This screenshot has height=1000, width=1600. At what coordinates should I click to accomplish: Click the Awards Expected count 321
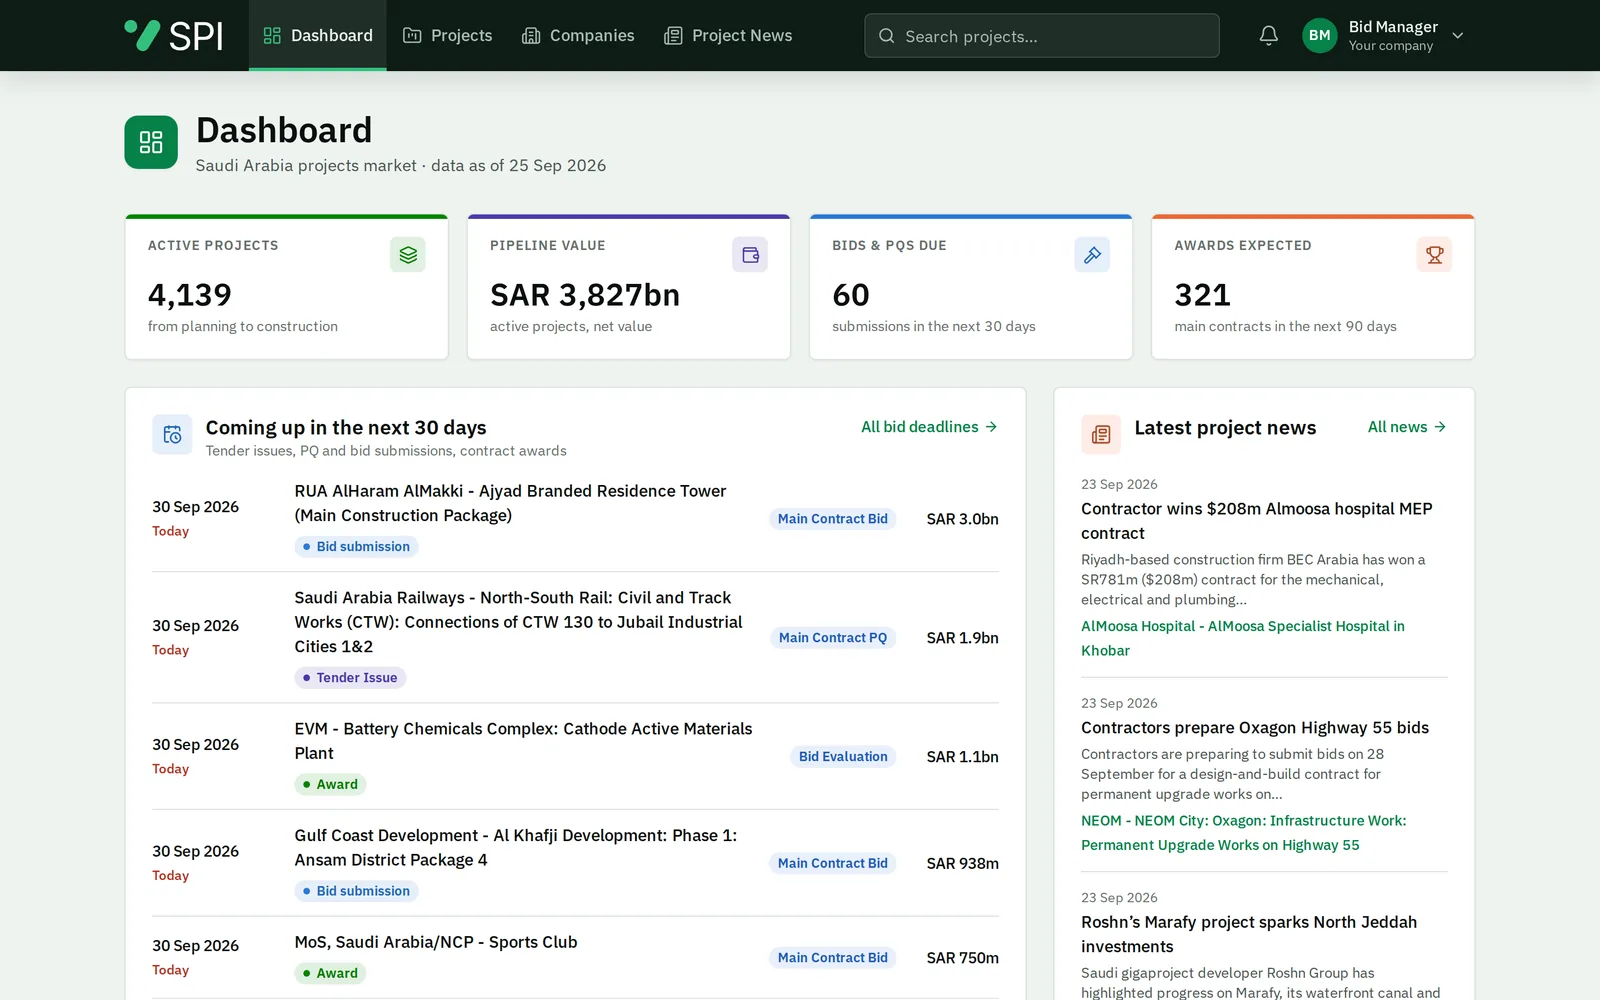[x=1202, y=295]
